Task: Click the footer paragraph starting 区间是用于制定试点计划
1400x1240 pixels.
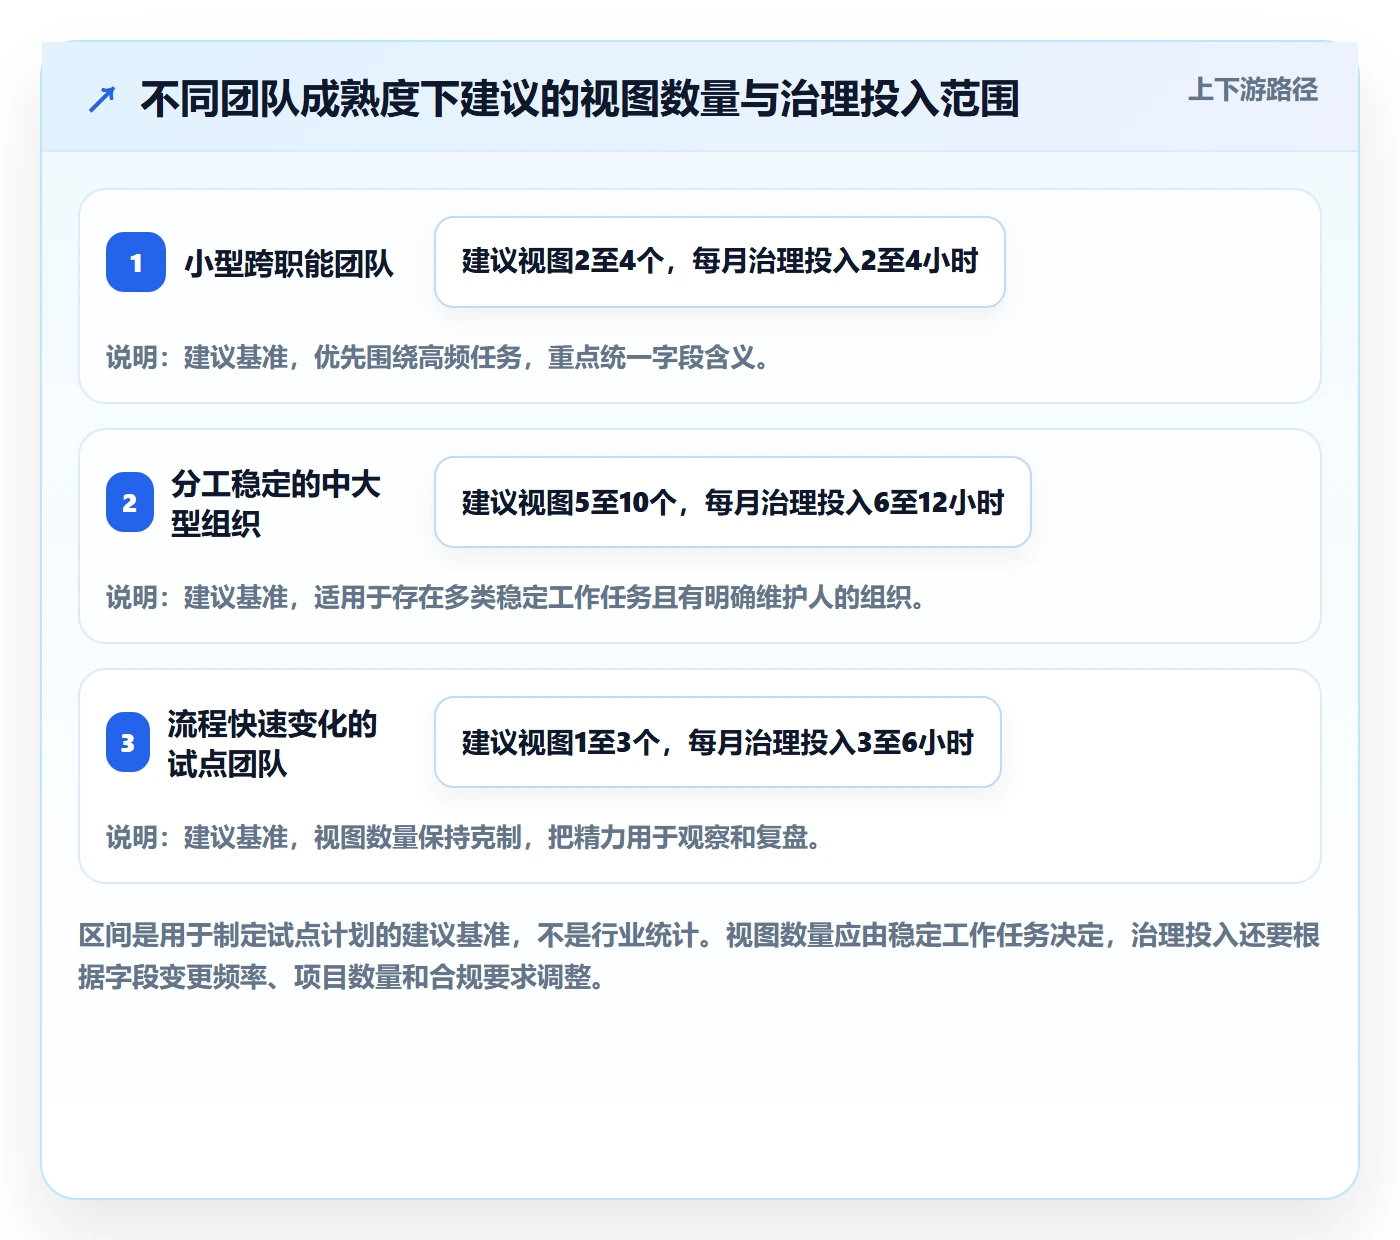Action: coord(700,956)
